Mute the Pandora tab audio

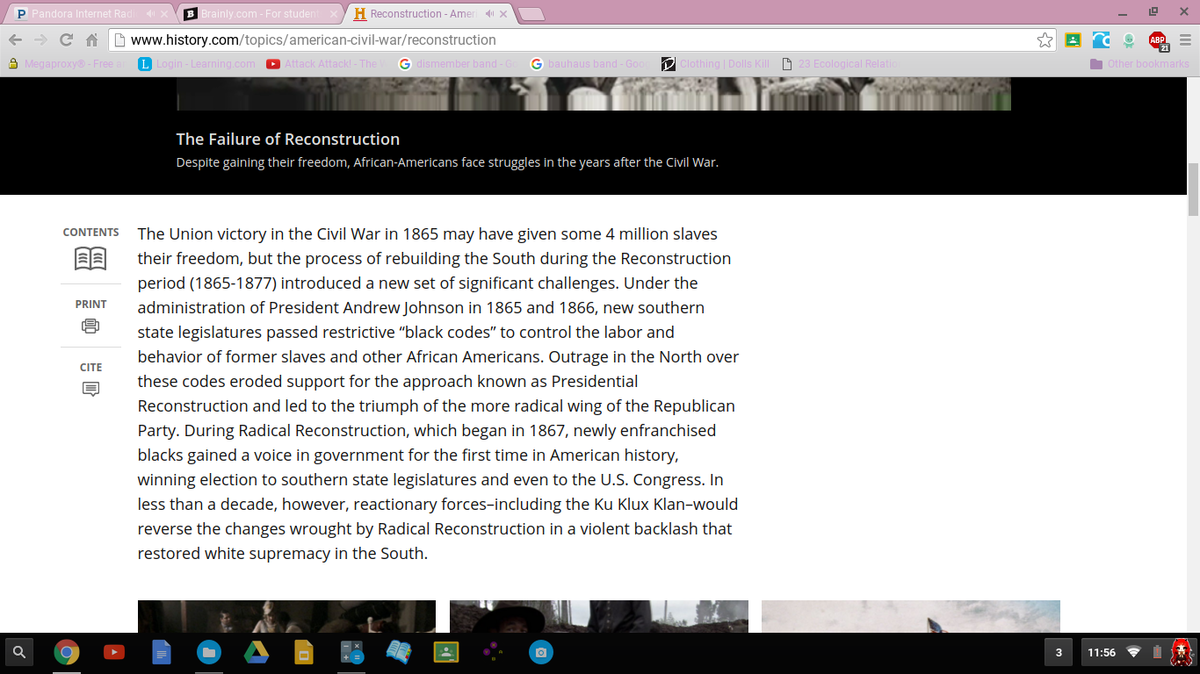pyautogui.click(x=148, y=14)
